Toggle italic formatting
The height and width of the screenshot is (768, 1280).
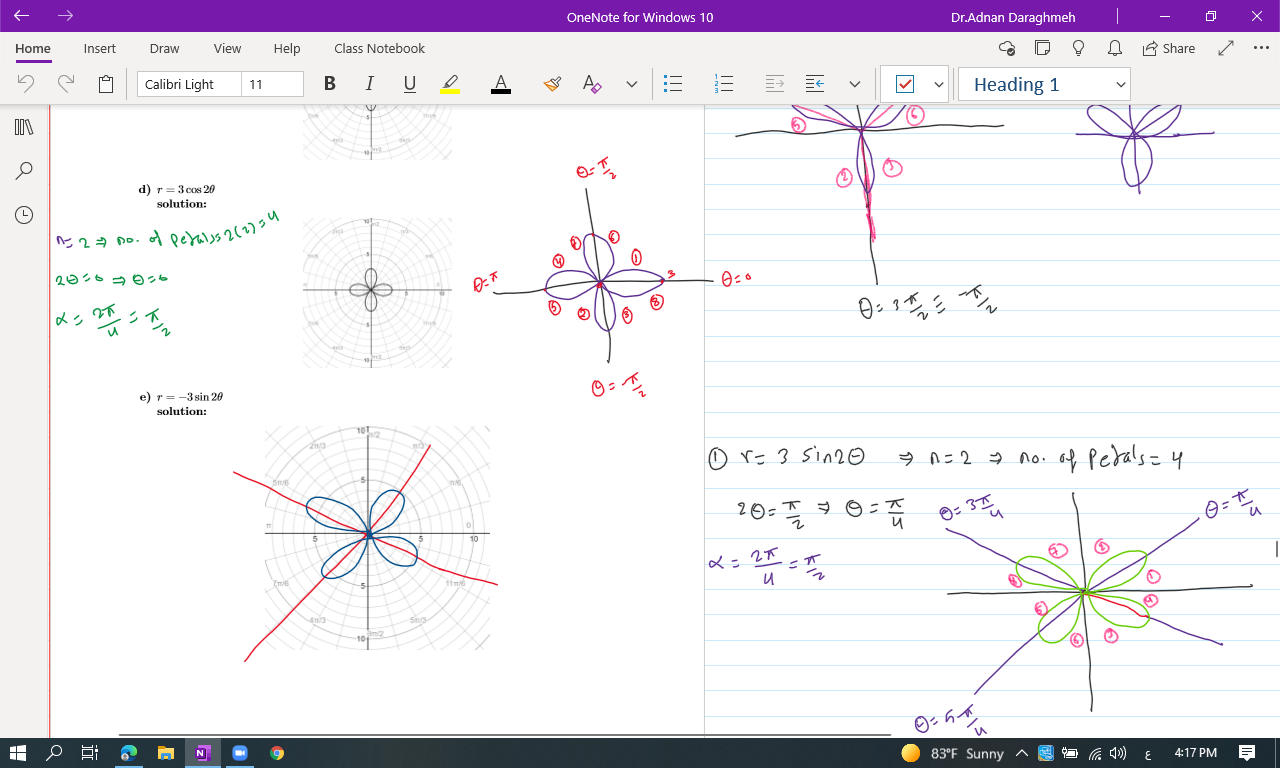370,84
